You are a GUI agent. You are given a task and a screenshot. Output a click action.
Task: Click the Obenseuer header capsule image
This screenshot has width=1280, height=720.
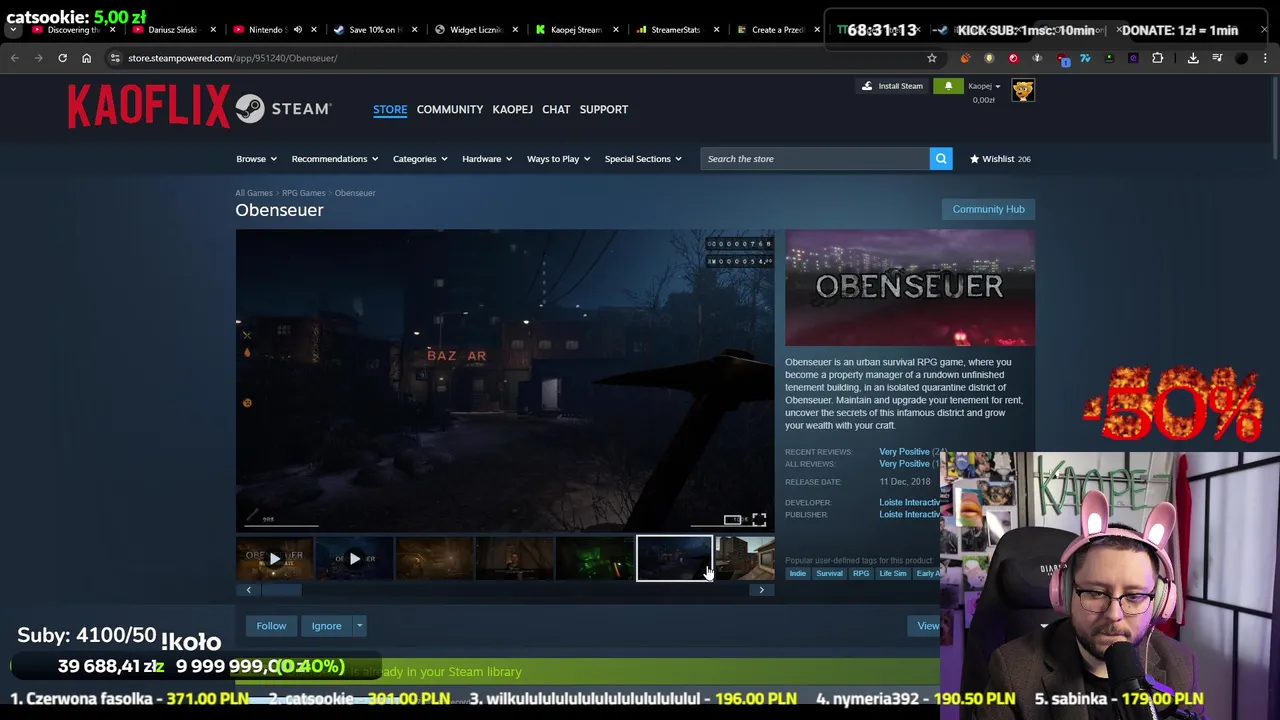tap(910, 288)
